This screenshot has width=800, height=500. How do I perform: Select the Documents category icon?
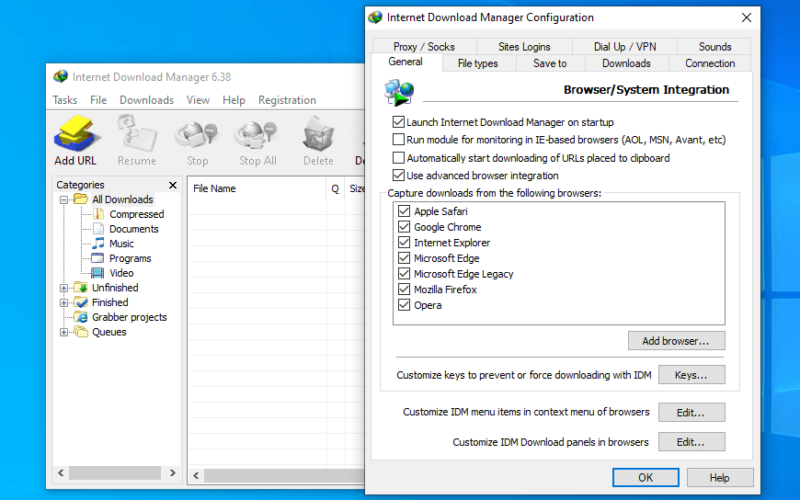[x=98, y=229]
